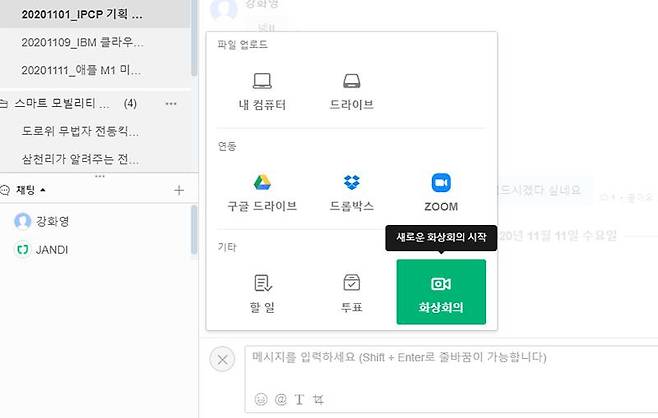
Task: Insert an @ mention
Action: point(281,399)
